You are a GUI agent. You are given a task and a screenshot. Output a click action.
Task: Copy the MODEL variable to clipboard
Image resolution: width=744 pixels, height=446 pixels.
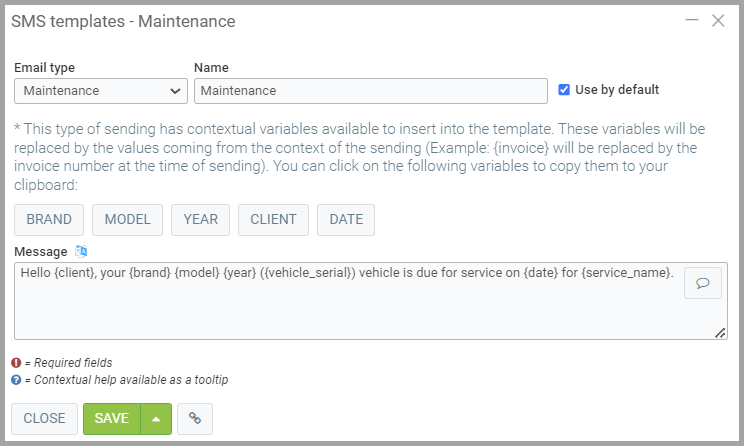(x=127, y=220)
